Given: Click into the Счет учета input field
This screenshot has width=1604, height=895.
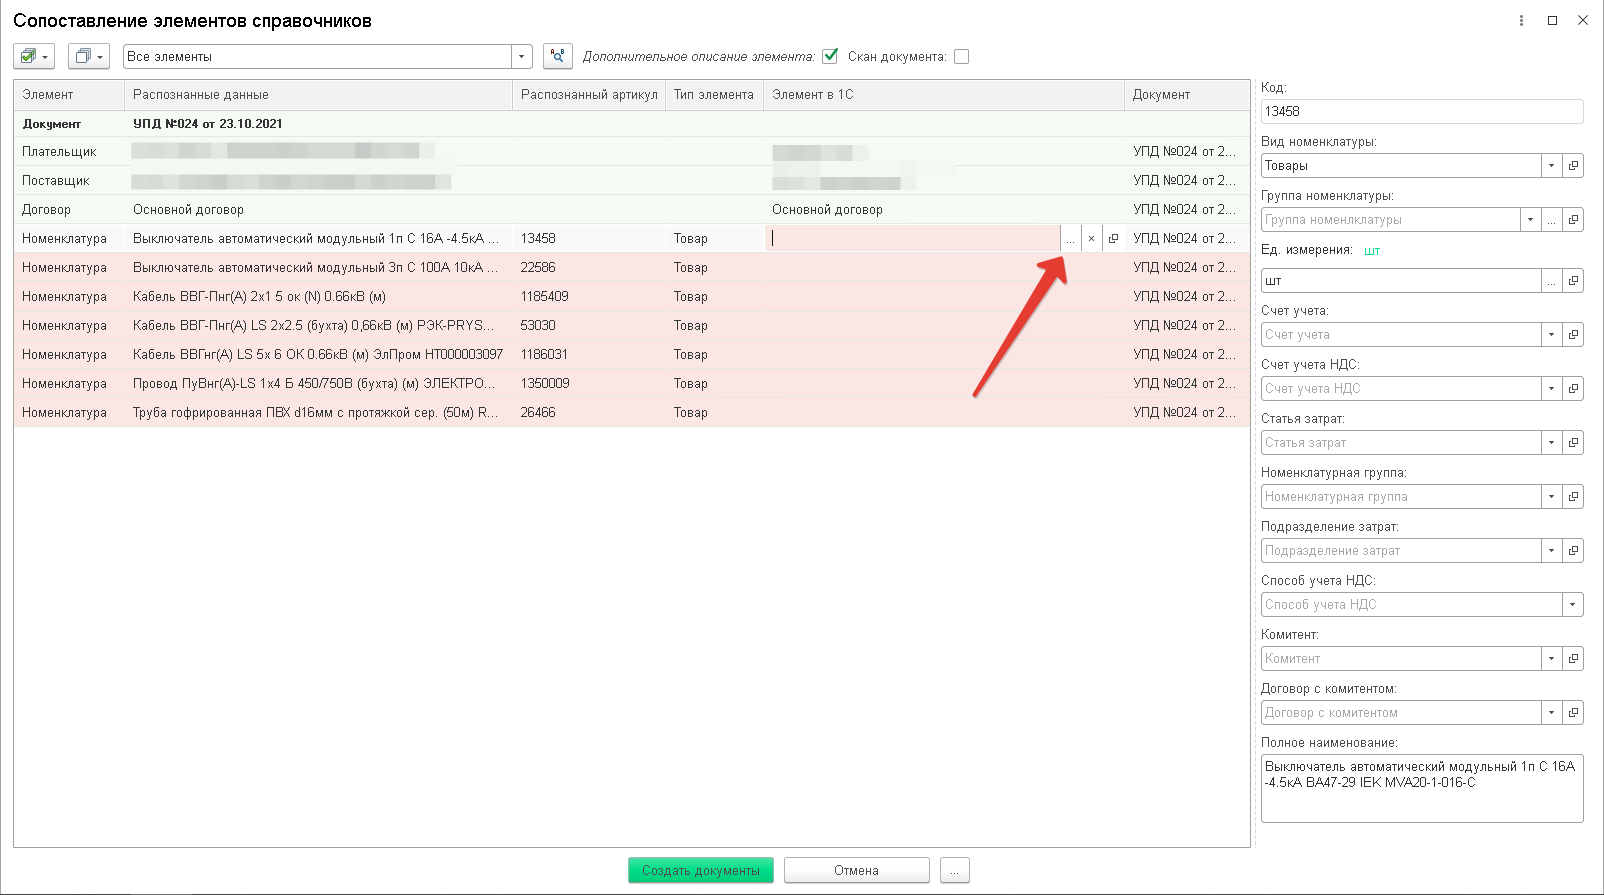Looking at the screenshot, I should click(x=1401, y=335).
